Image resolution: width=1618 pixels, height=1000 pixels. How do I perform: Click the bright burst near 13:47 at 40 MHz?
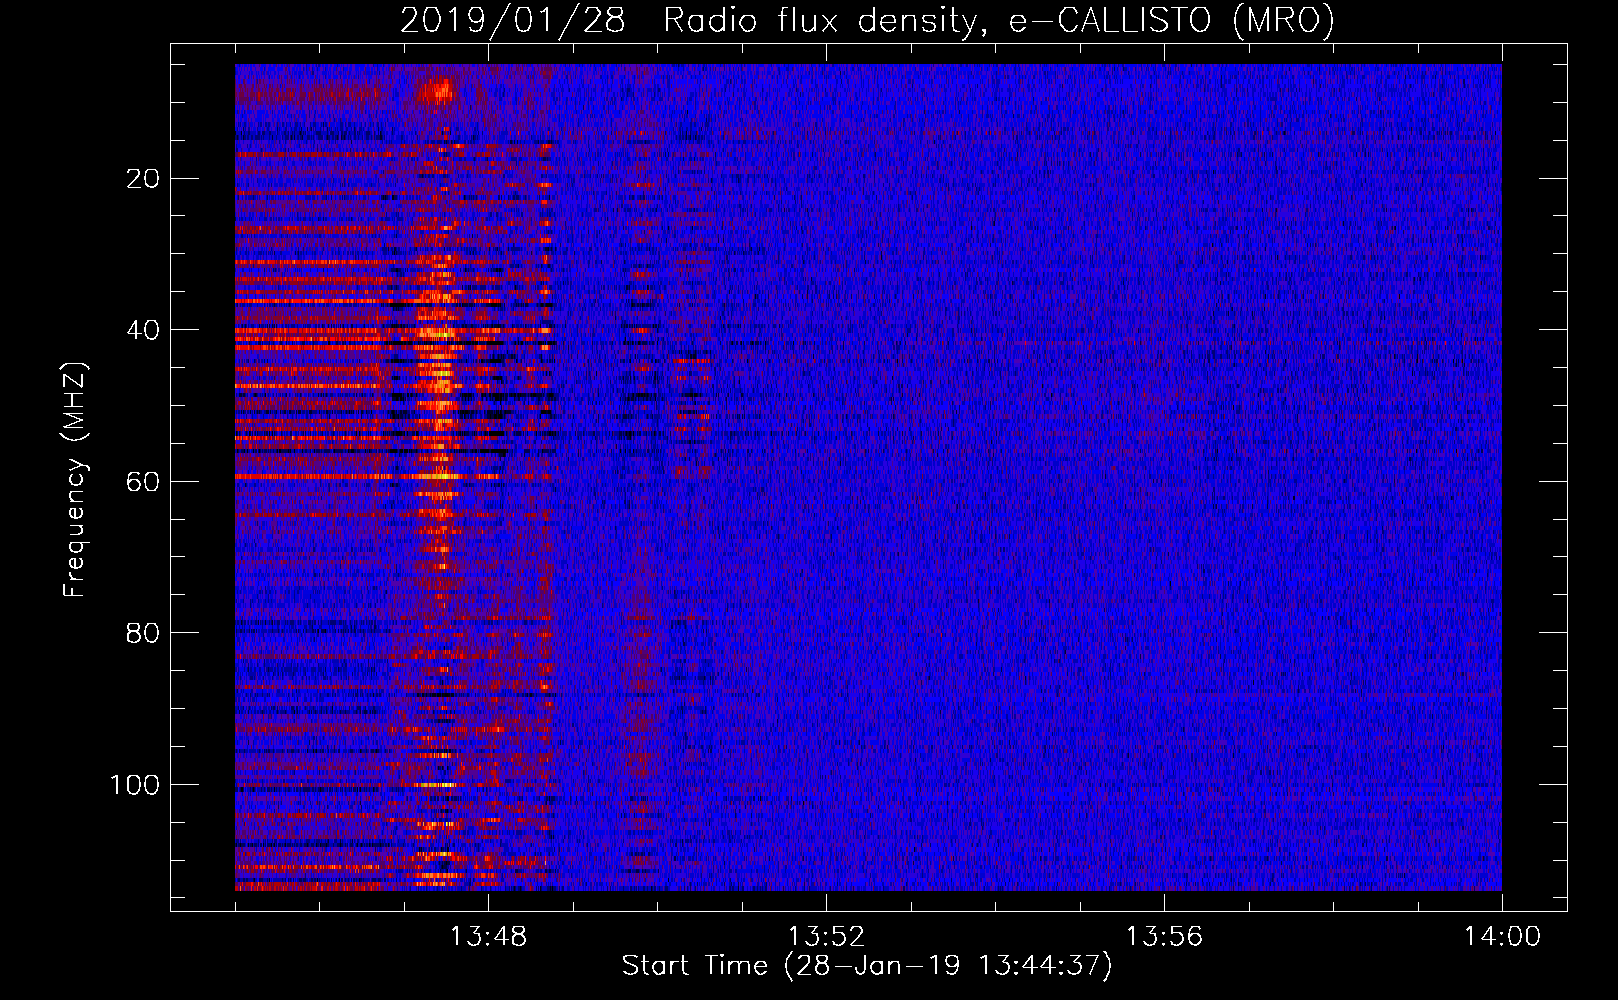(436, 333)
